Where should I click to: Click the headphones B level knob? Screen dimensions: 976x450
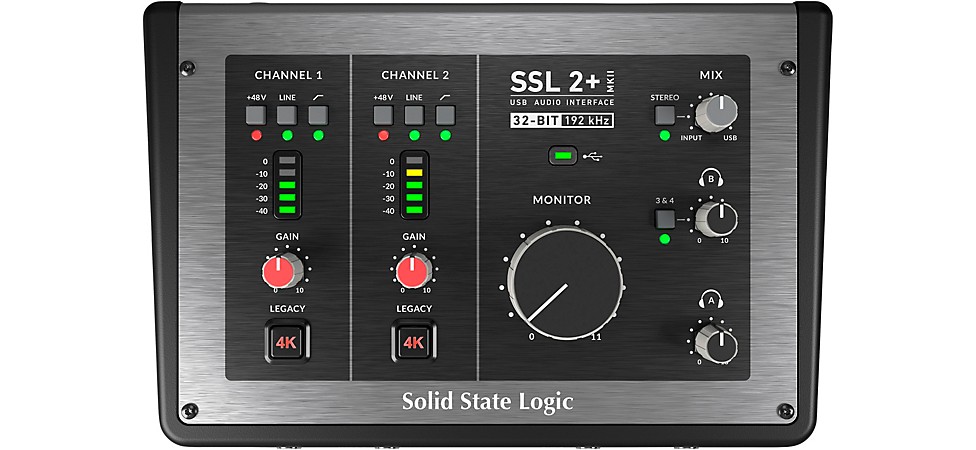716,219
